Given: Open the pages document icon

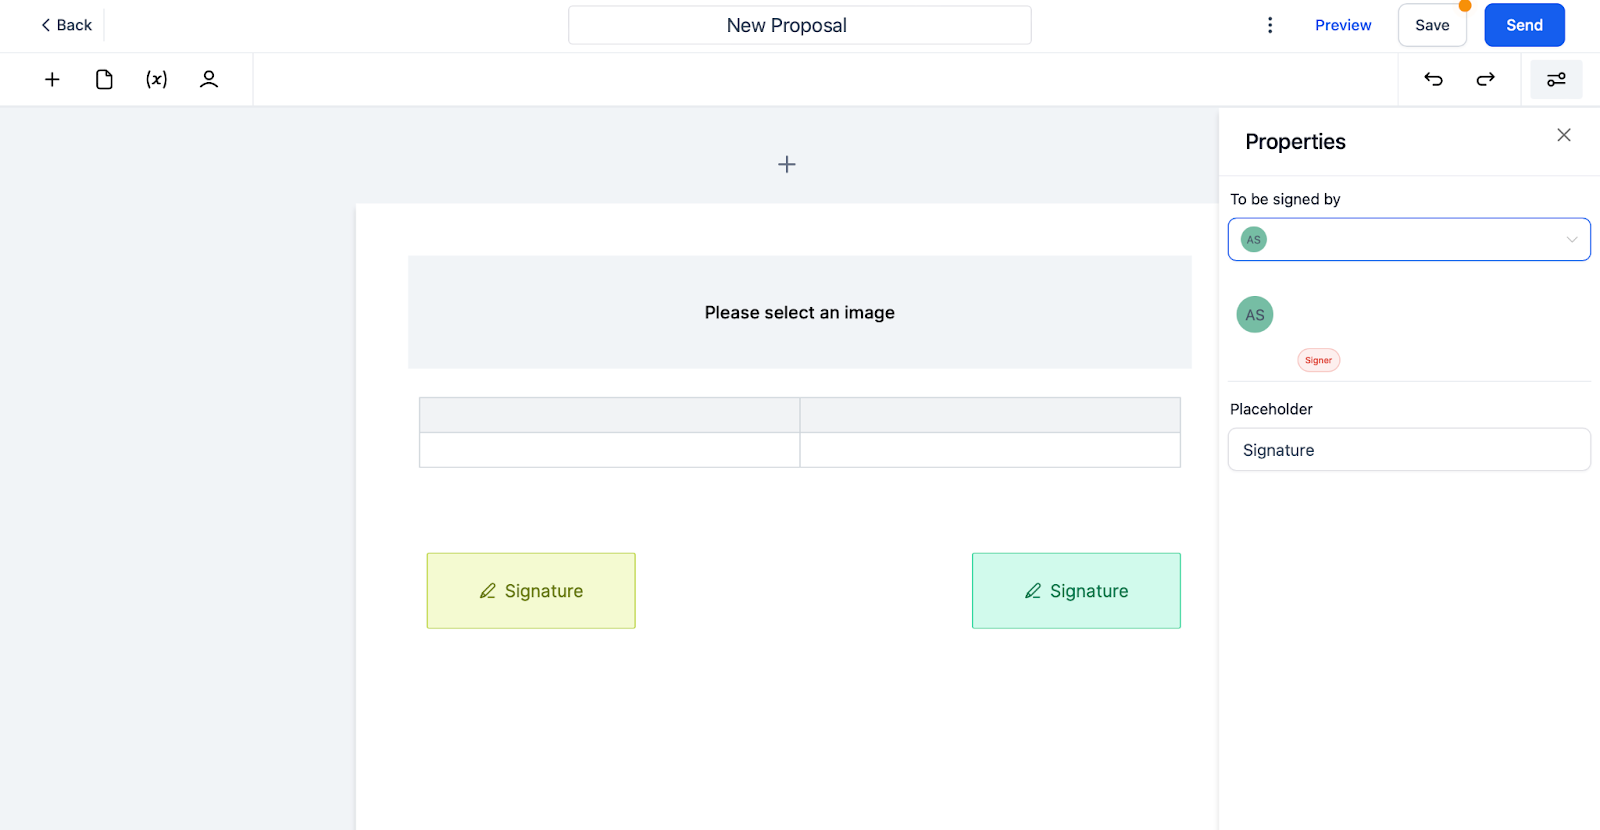Looking at the screenshot, I should pos(104,79).
